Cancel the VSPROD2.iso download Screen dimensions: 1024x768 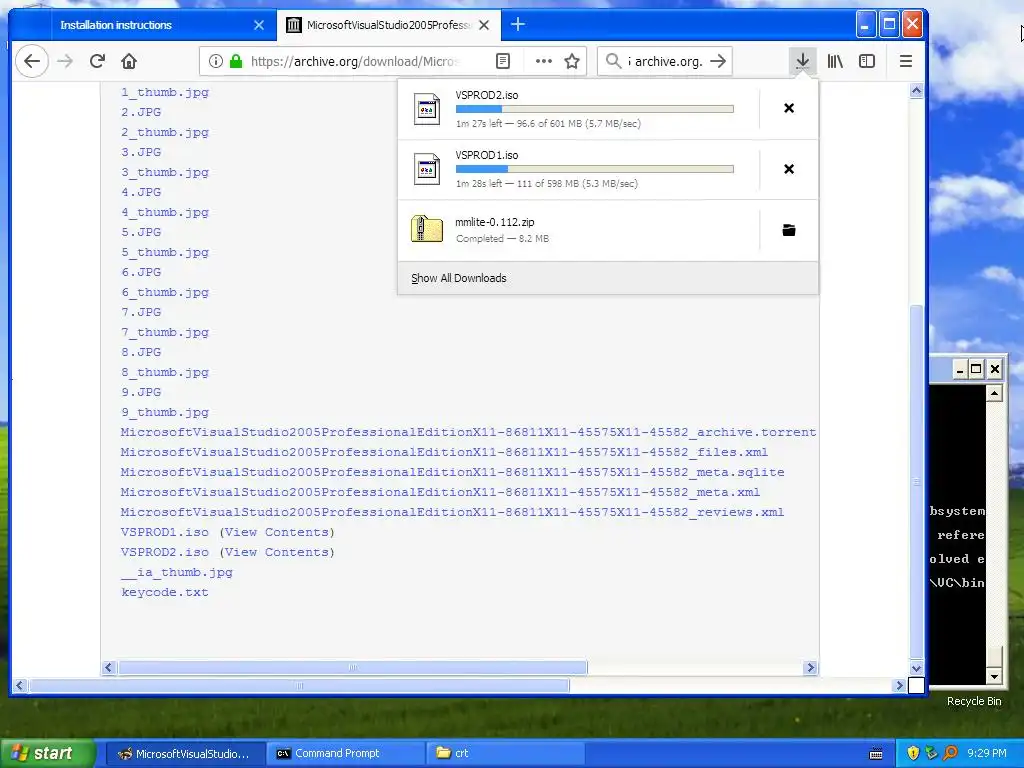(789, 108)
